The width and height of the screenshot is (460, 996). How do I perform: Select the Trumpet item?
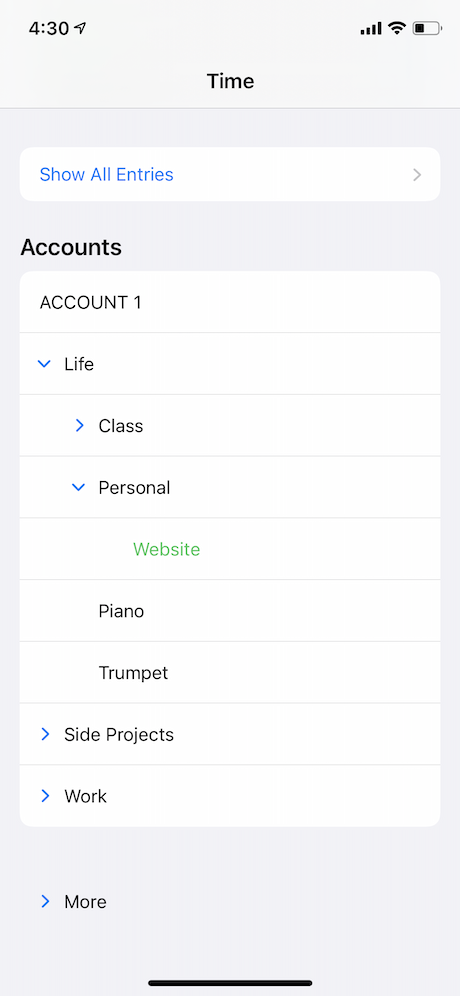133,673
